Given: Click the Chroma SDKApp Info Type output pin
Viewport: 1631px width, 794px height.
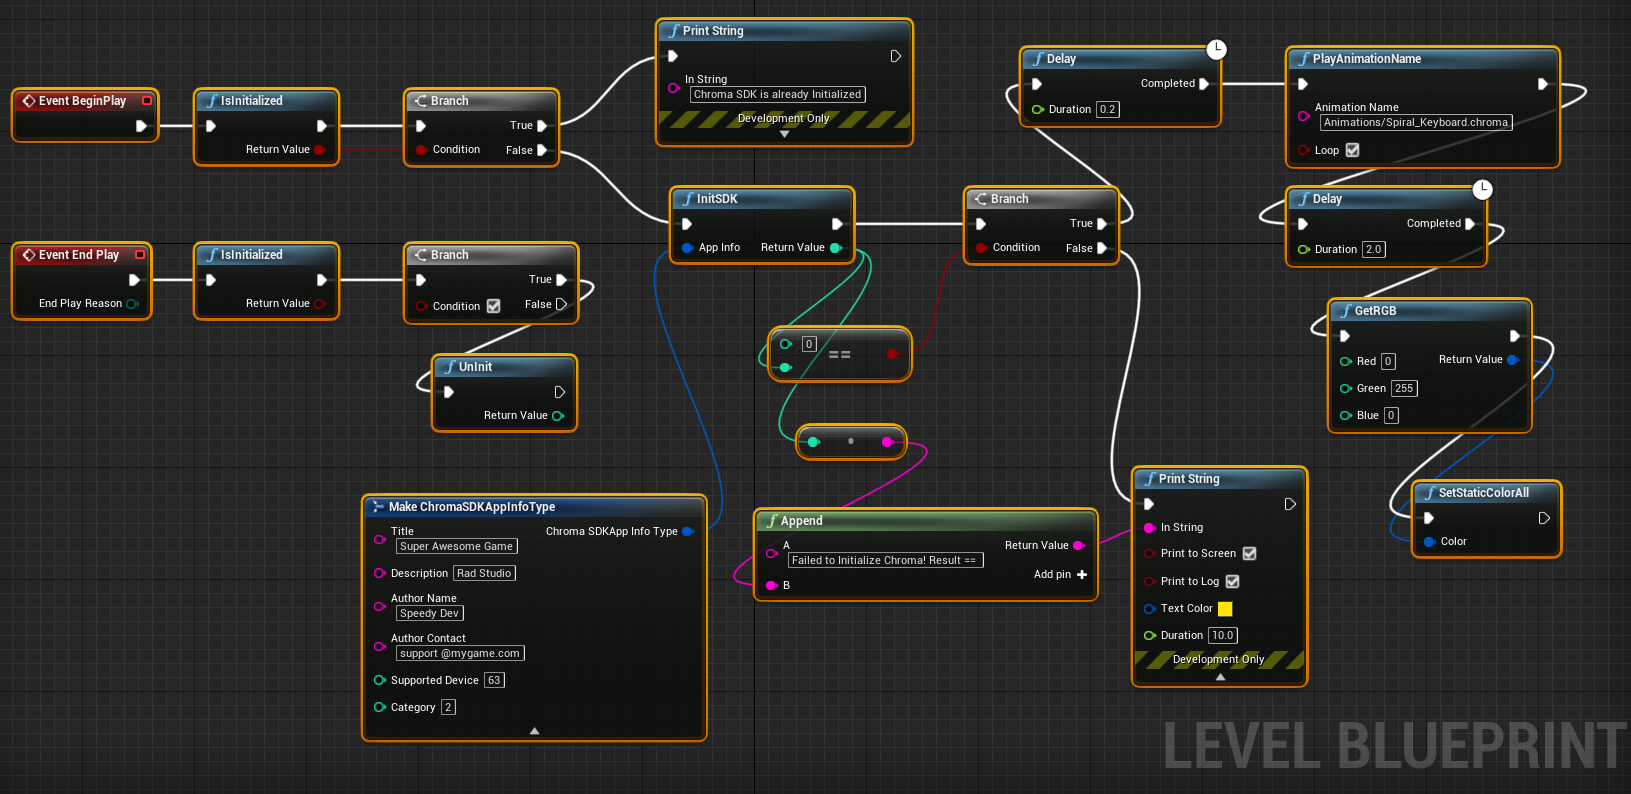Looking at the screenshot, I should point(687,532).
